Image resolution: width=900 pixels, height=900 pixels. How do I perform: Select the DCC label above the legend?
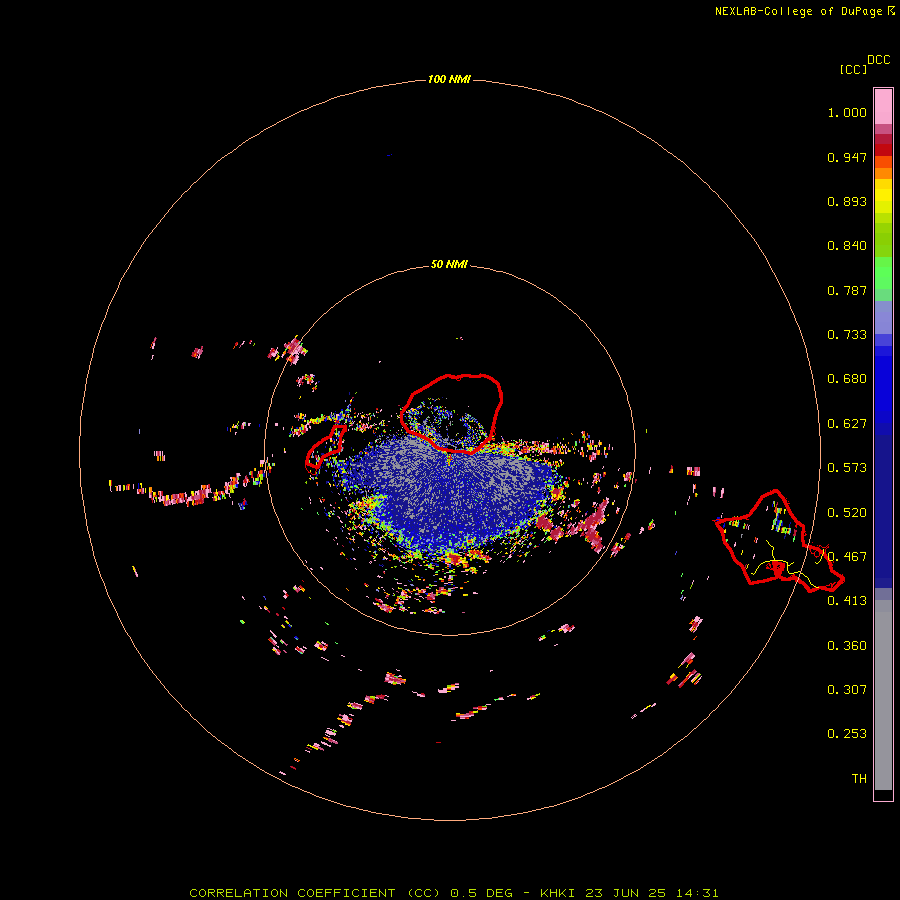tap(878, 60)
